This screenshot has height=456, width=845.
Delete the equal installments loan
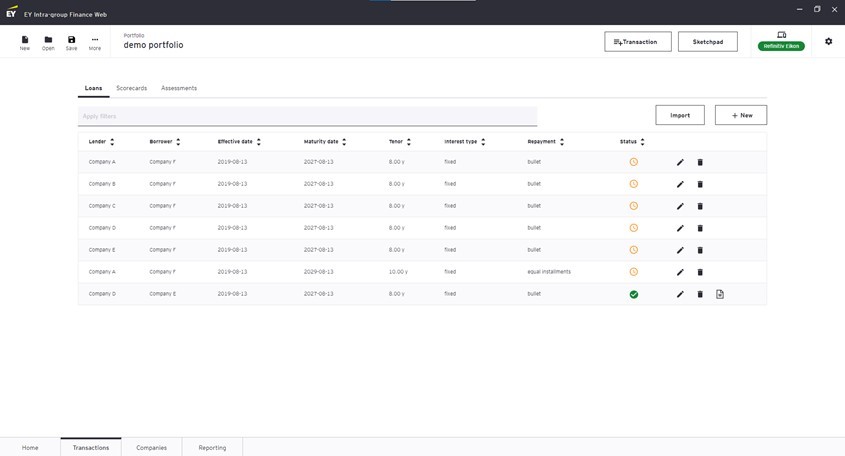(700, 272)
